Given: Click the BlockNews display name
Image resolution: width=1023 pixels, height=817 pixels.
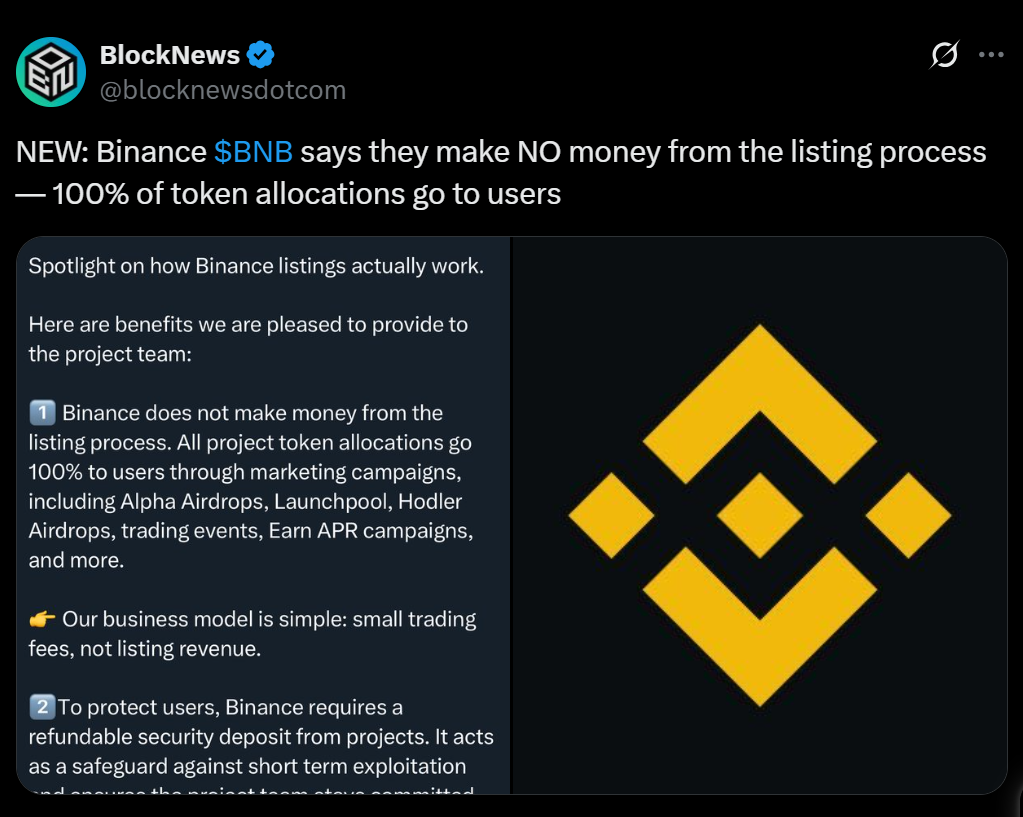Looking at the screenshot, I should pyautogui.click(x=170, y=55).
